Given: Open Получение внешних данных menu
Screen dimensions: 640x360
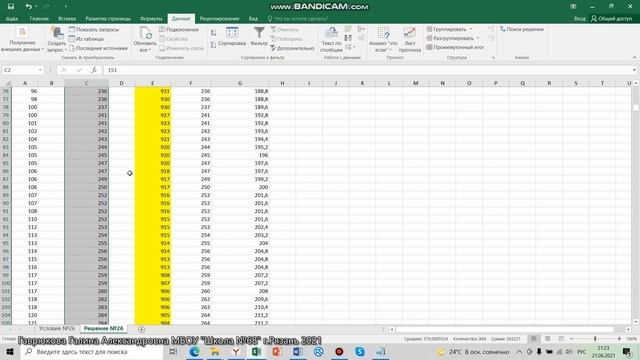Looking at the screenshot, I should [x=22, y=40].
